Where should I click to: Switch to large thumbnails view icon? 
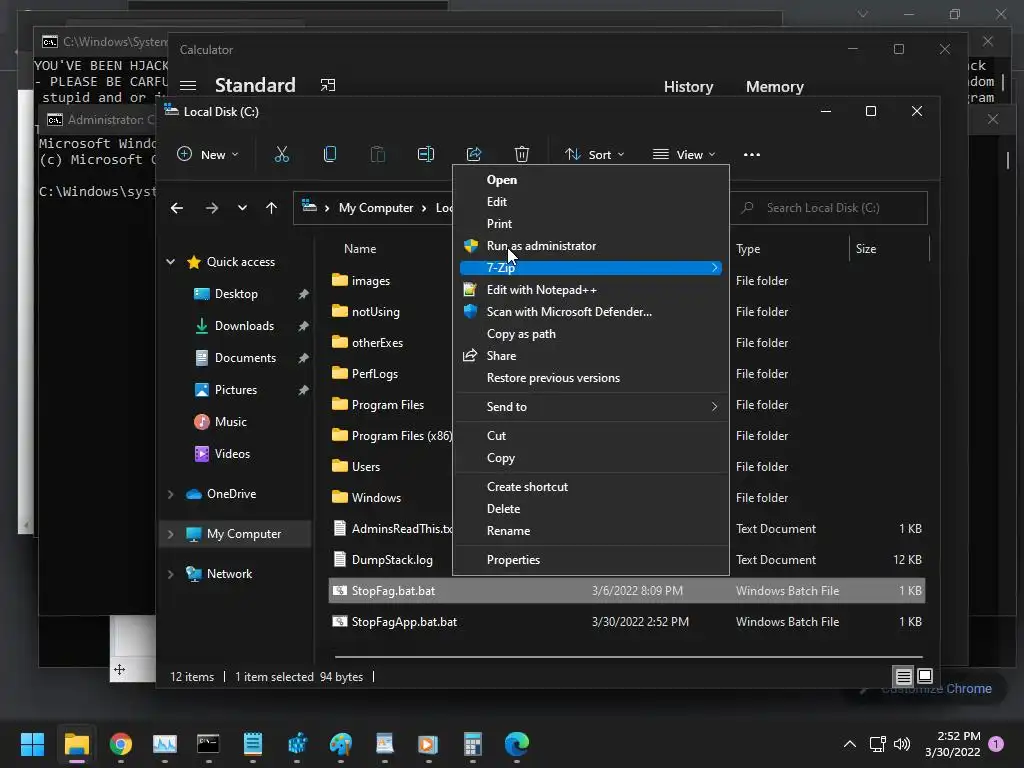[925, 676]
